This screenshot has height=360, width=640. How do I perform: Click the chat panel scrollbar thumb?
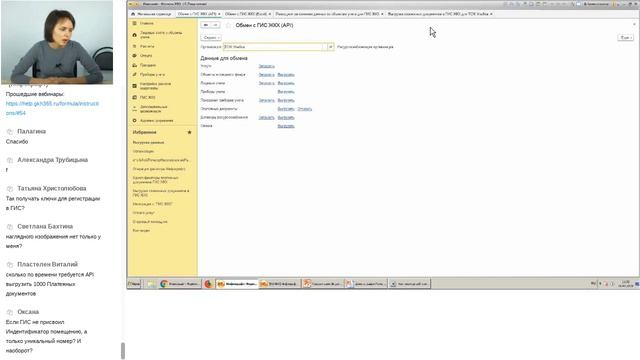click(123, 350)
